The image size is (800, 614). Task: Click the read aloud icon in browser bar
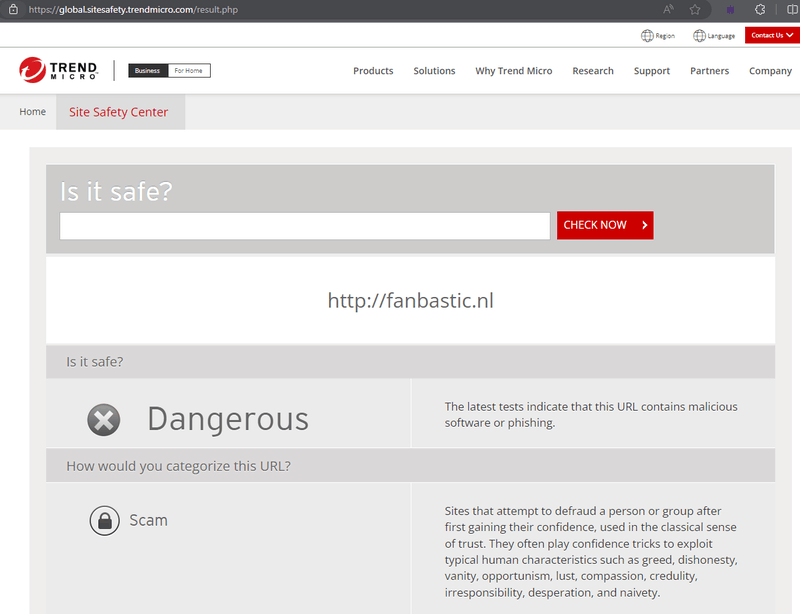pyautogui.click(x=668, y=9)
